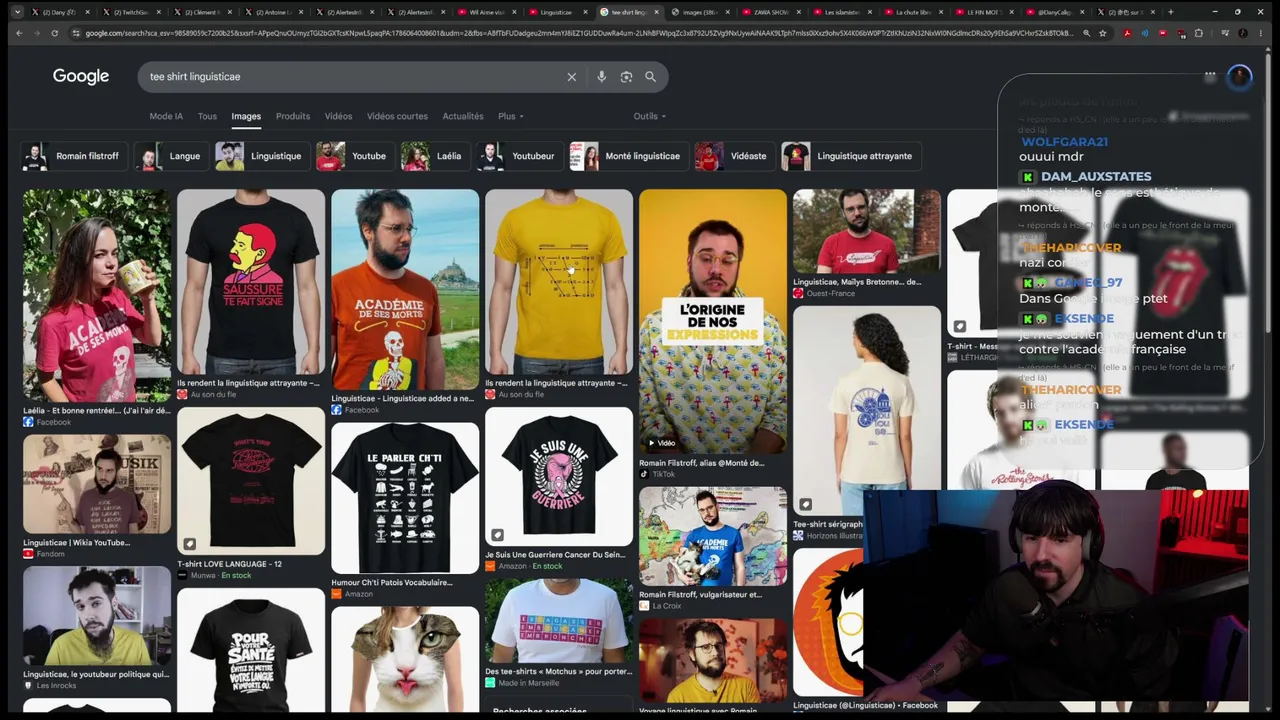Open the 'Je suis une guerrière' t-shirt image
The width and height of the screenshot is (1280, 720).
point(559,476)
